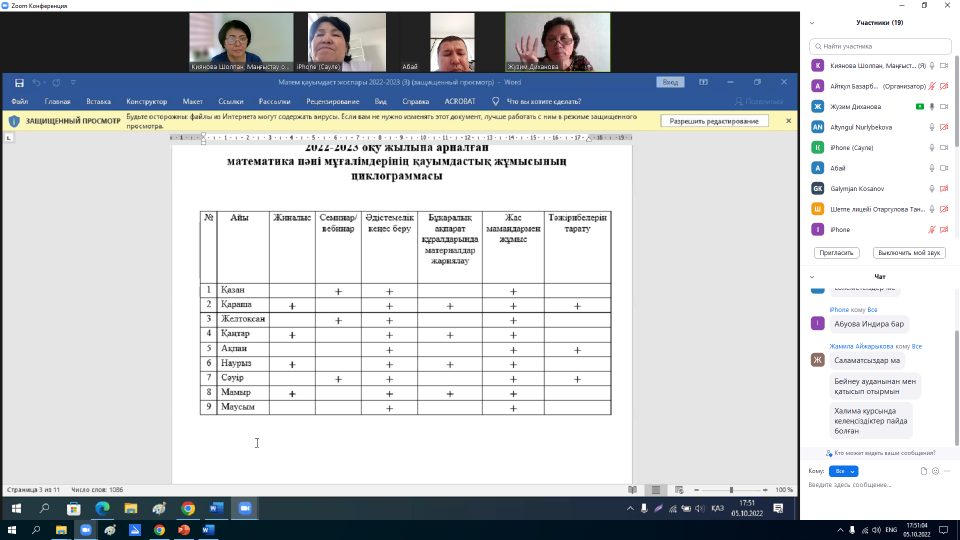Click the Word save icon
The height and width of the screenshot is (540, 960).
17,82
